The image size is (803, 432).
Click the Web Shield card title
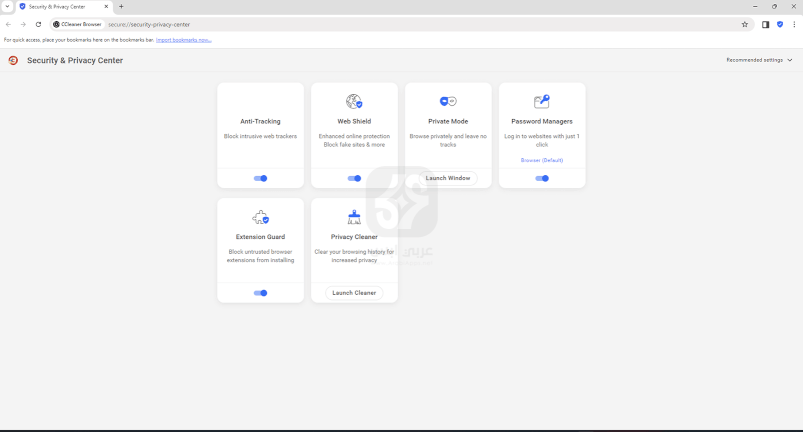click(x=354, y=121)
